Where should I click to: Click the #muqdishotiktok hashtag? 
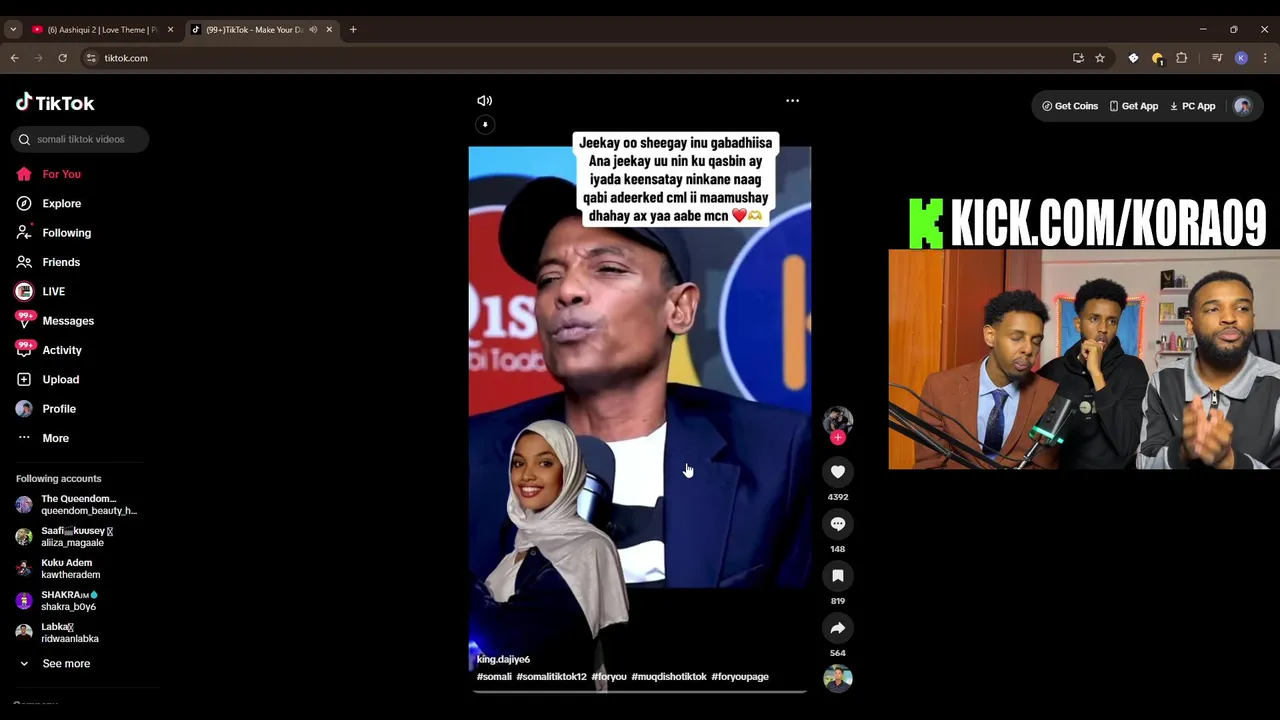click(669, 677)
